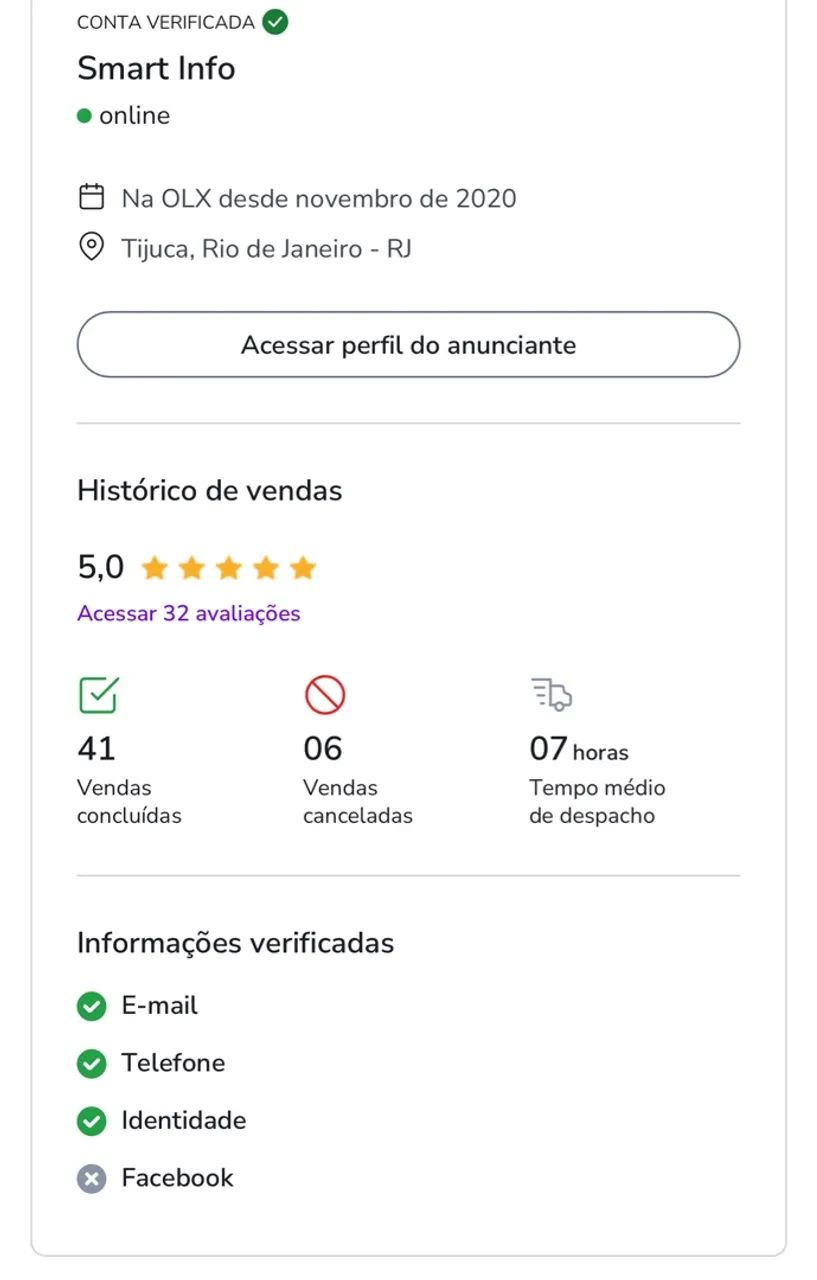The image size is (817, 1280).
Task: Click the cancelled sales prohibition icon
Action: pos(324,695)
